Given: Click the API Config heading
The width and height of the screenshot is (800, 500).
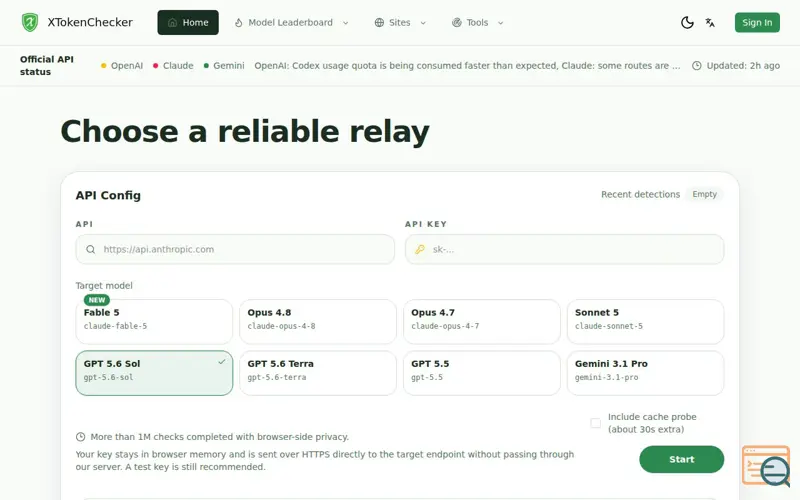Looking at the screenshot, I should 108,195.
